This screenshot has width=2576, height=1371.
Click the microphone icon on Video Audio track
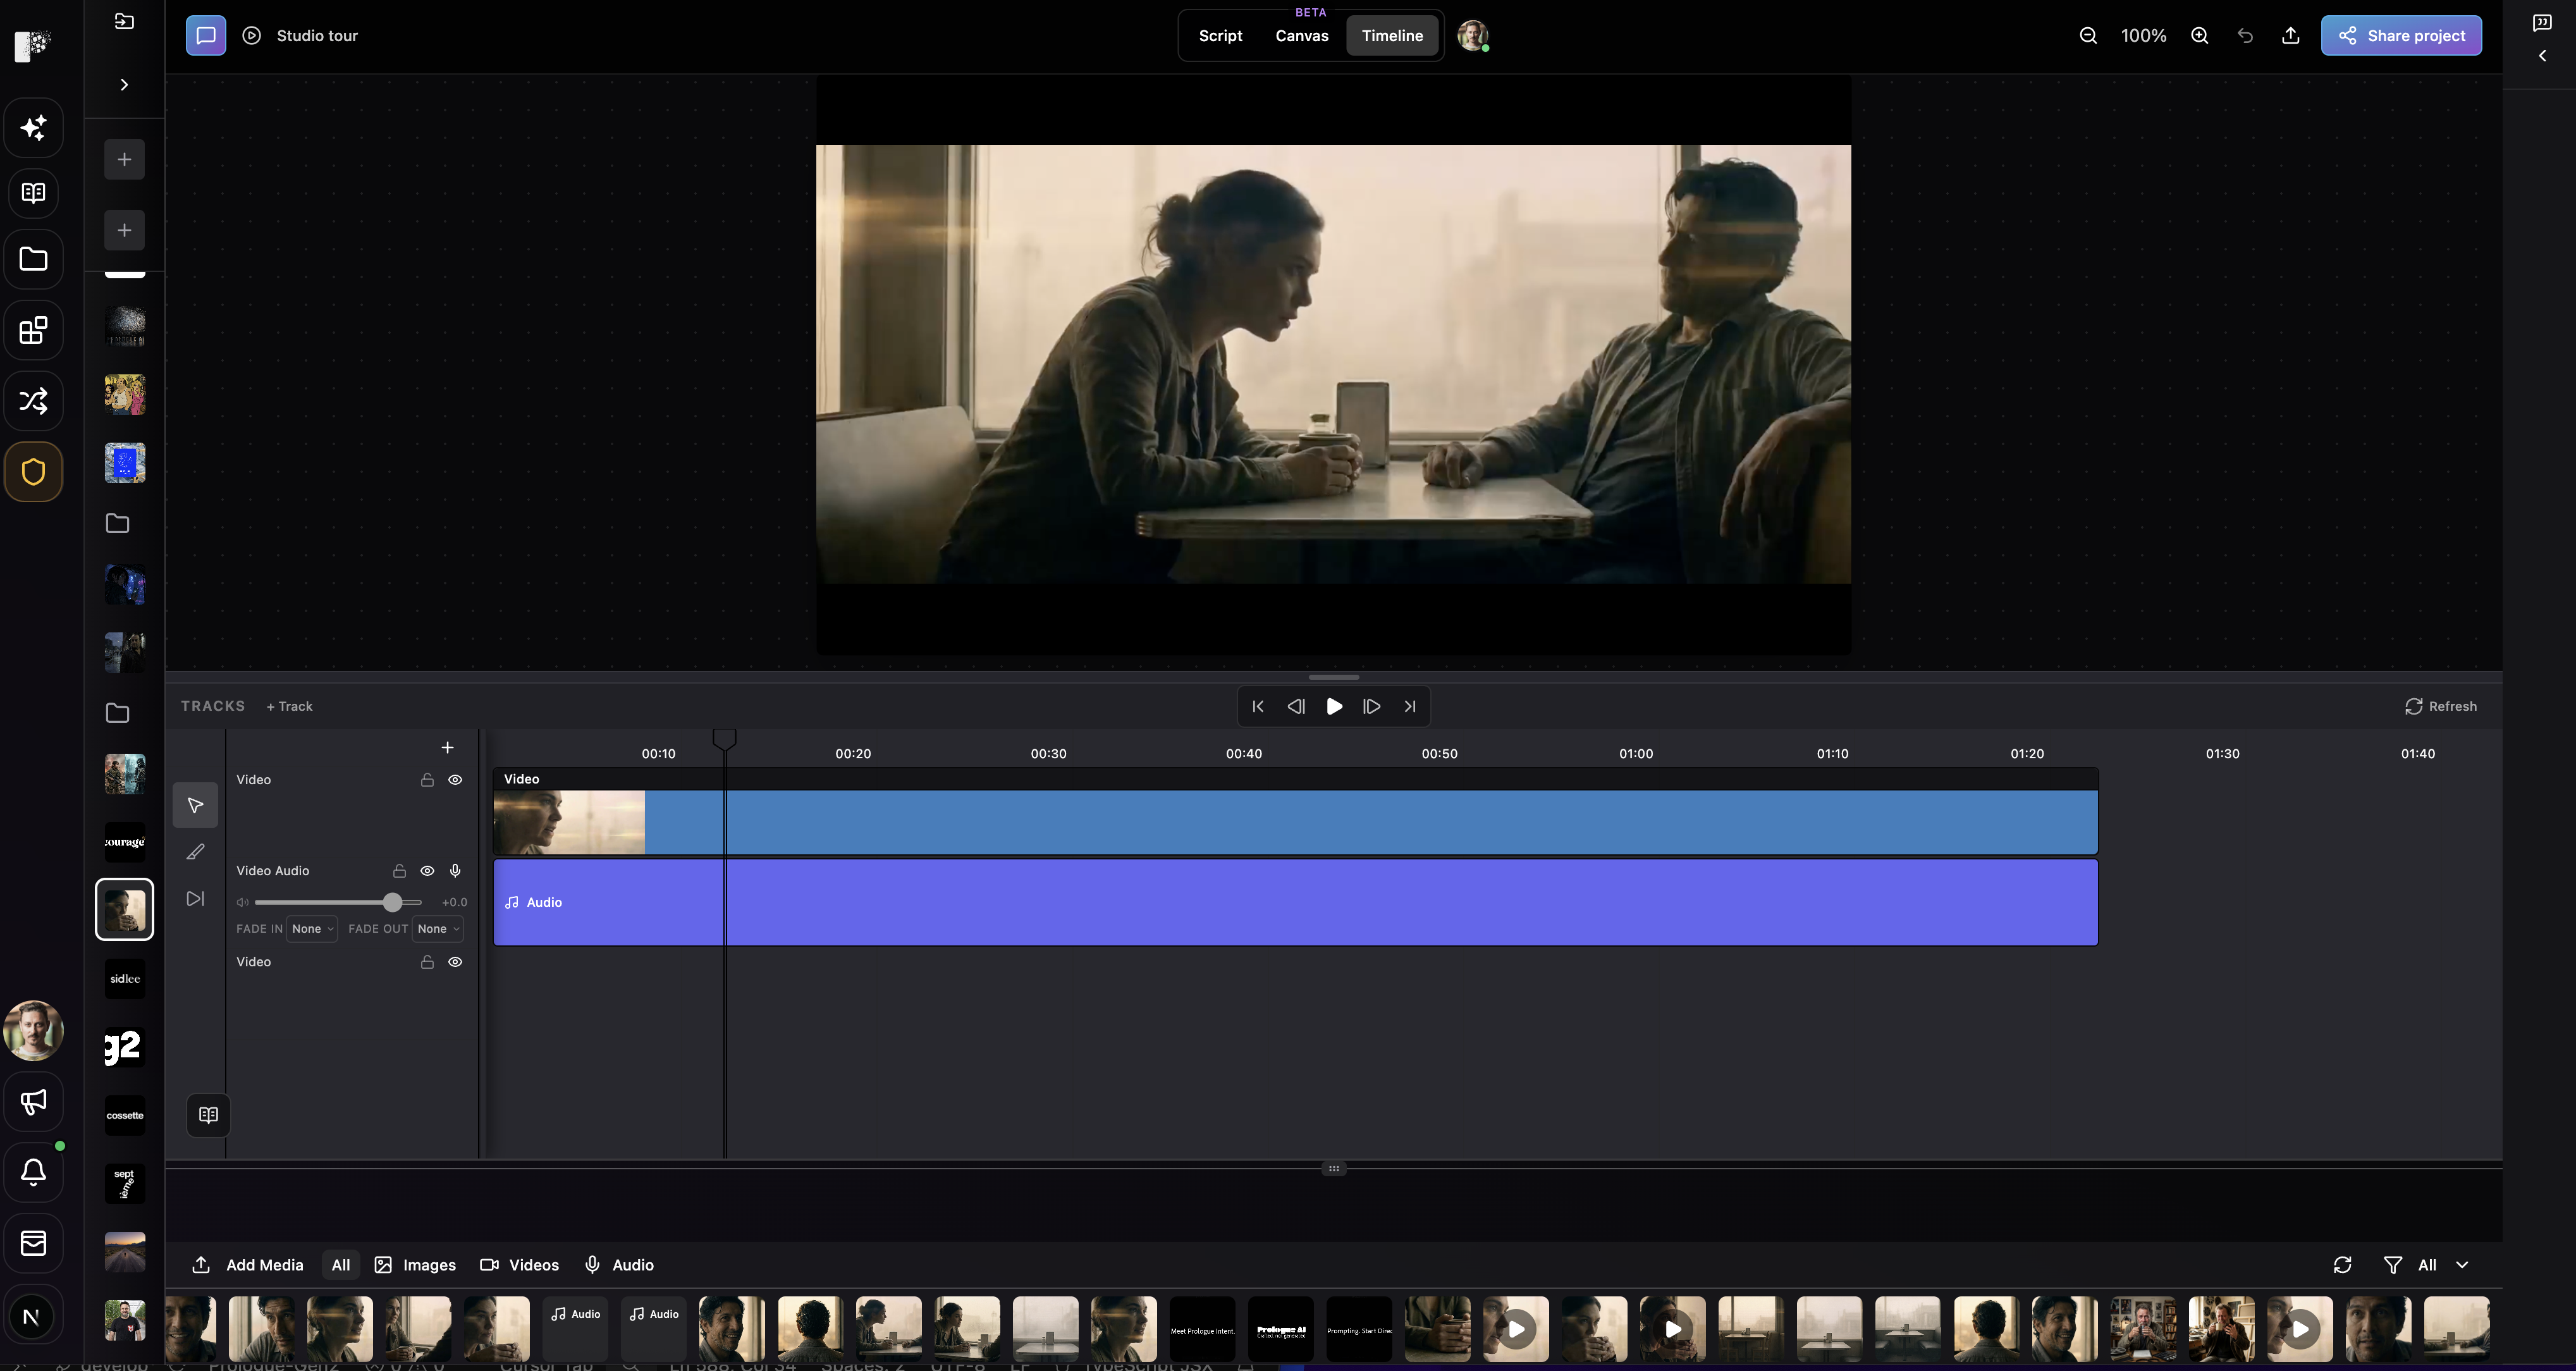[455, 871]
